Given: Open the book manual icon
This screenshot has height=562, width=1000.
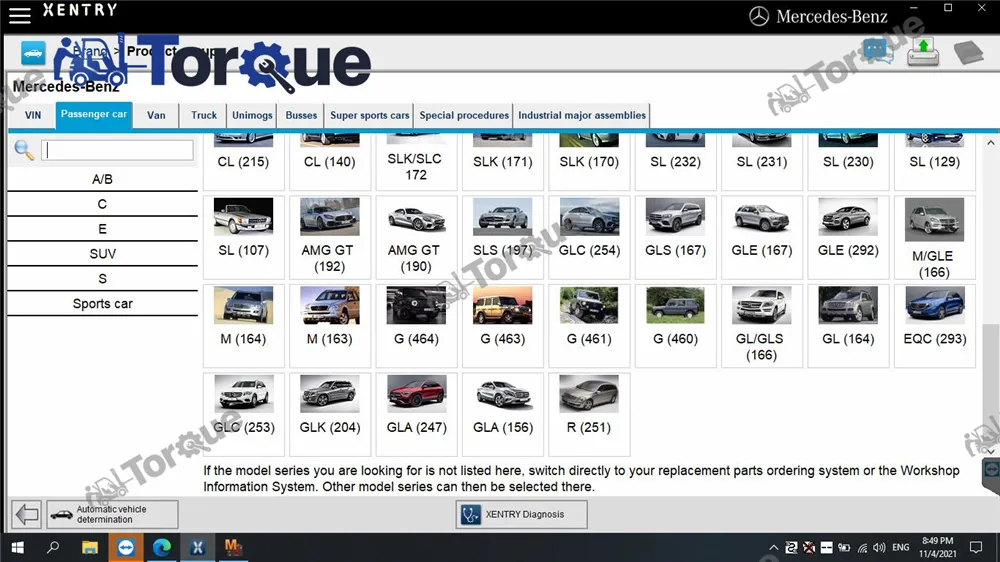Looking at the screenshot, I should (x=968, y=52).
